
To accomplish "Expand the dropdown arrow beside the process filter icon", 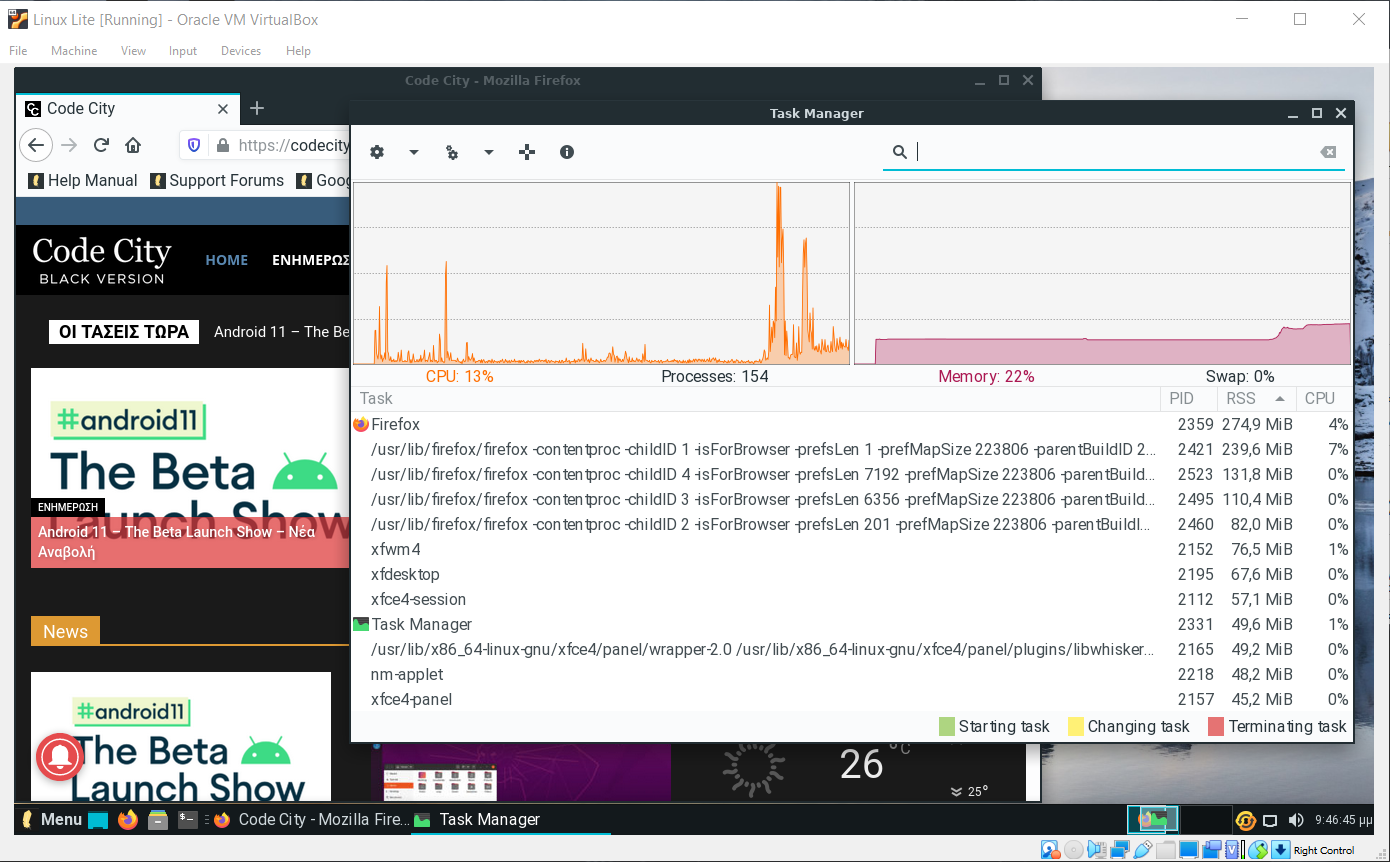I will pyautogui.click(x=488, y=152).
